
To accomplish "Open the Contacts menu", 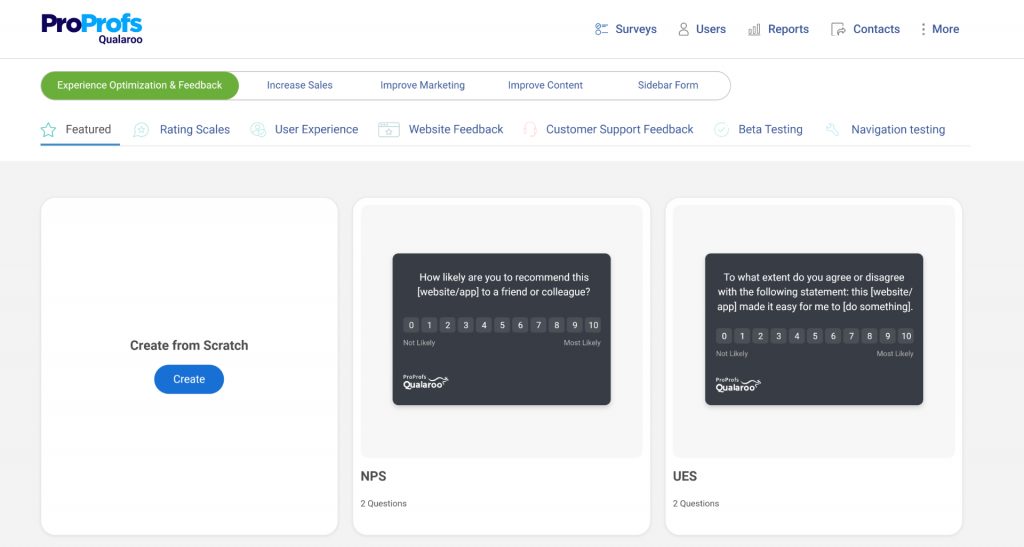I will (x=865, y=29).
